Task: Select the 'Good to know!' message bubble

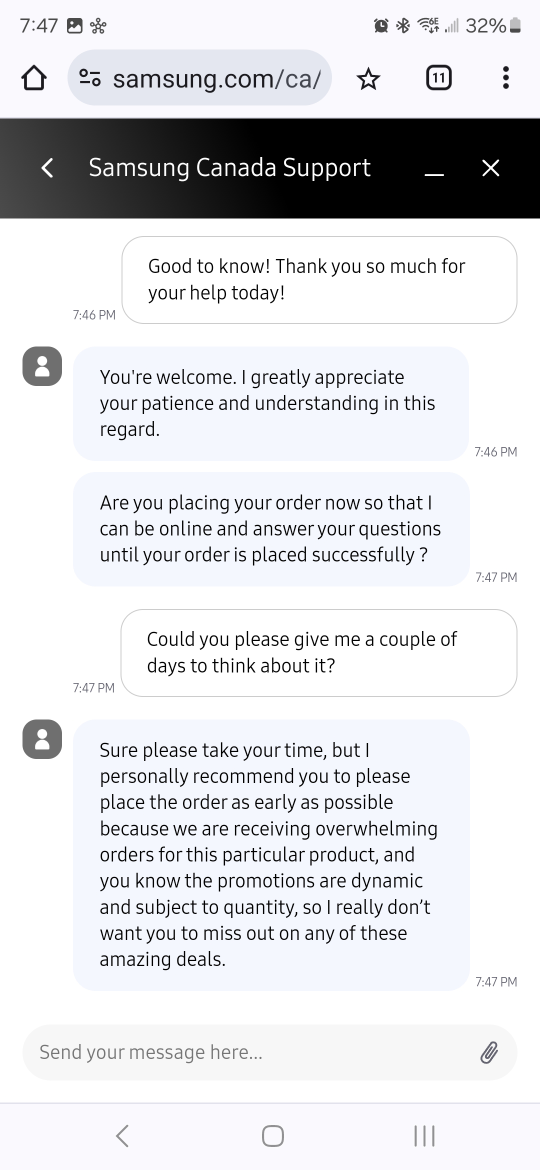Action: tap(319, 280)
